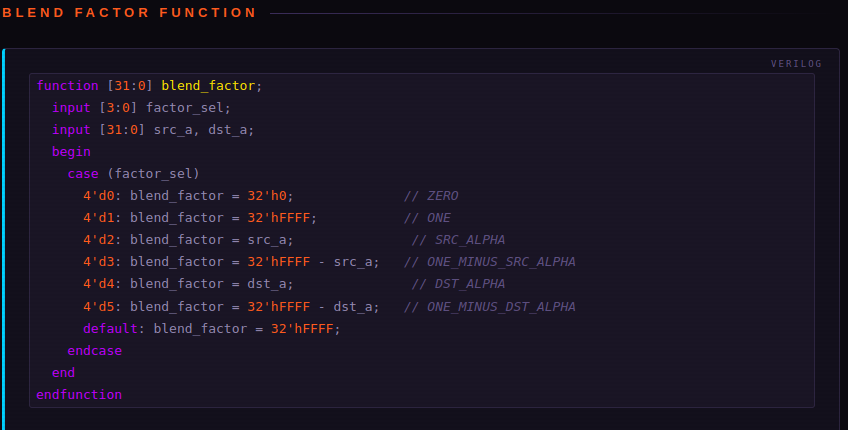
Task: Click the 4'd5 case label
Action: tap(98, 307)
